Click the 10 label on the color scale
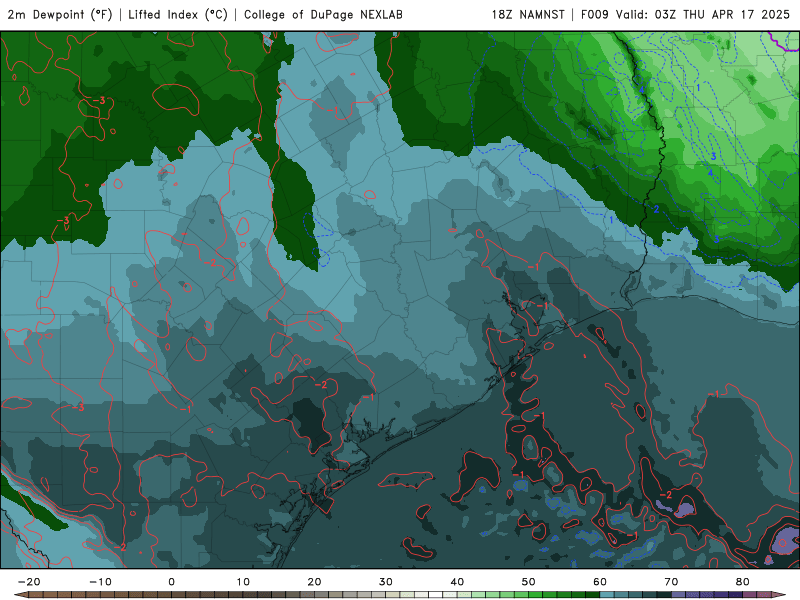800x600 pixels. pyautogui.click(x=243, y=582)
